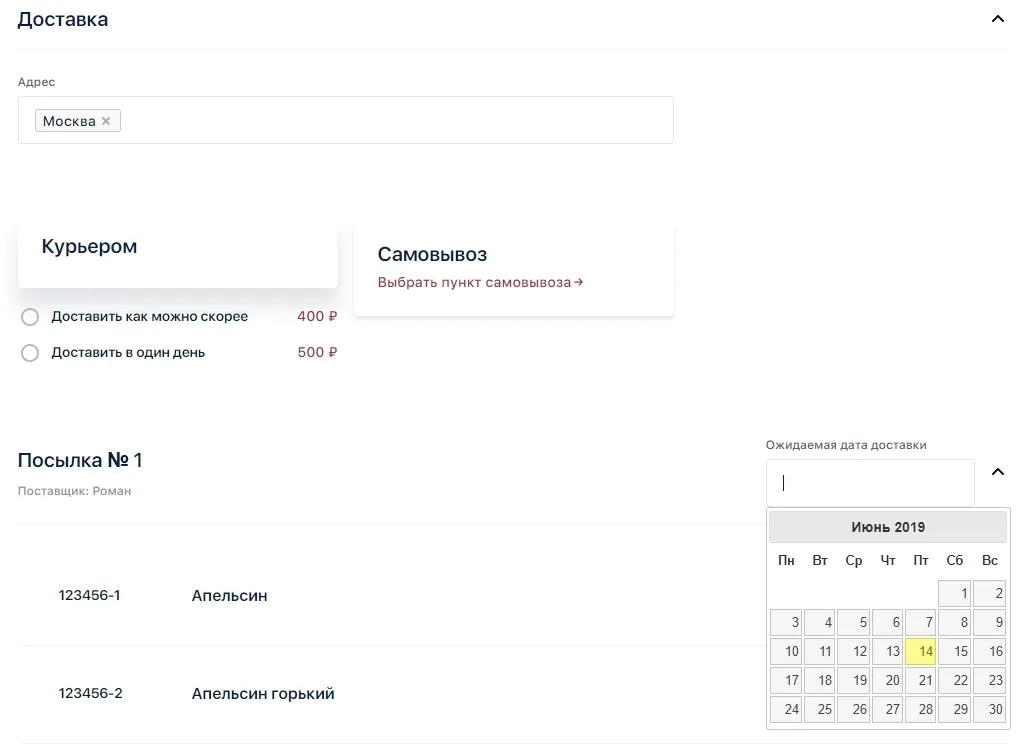Pick June 15 in the calendar
The image size is (1035, 750).
point(954,651)
